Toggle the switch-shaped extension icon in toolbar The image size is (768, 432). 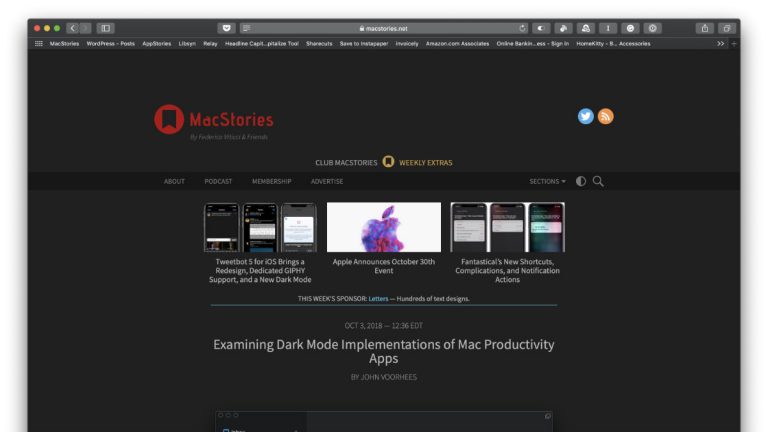541,28
